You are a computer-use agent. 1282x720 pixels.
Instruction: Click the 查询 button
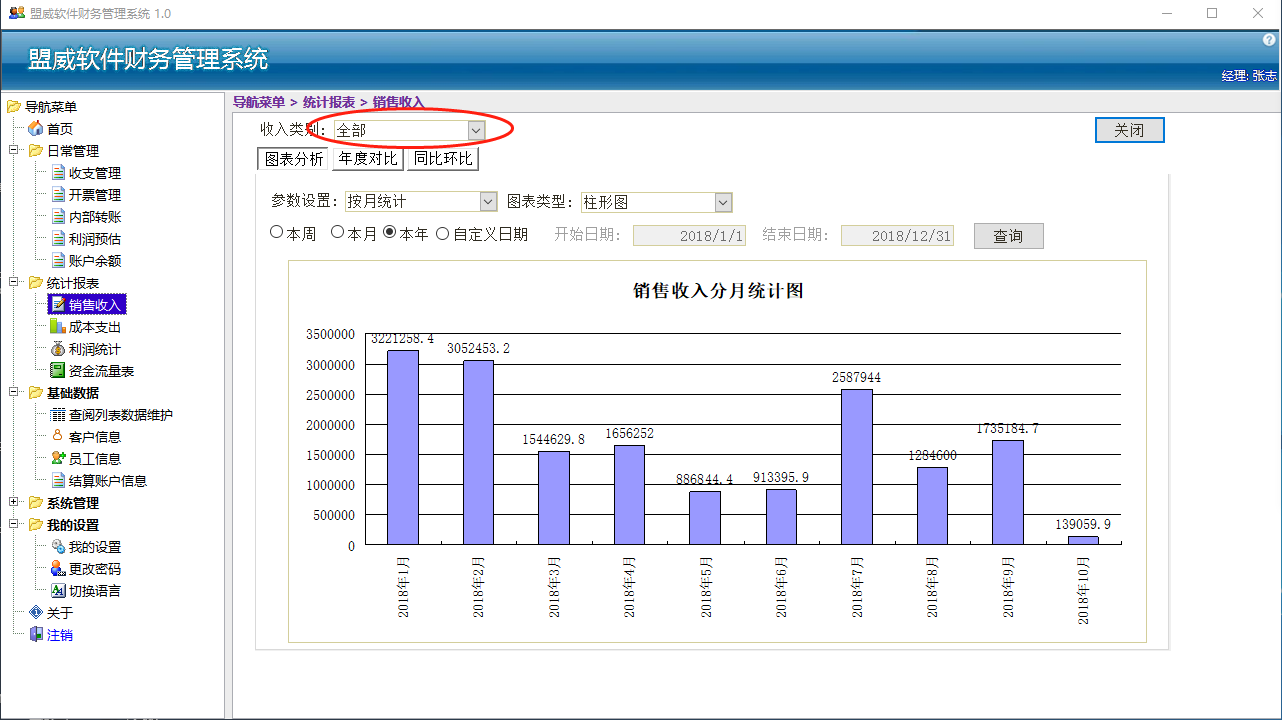(x=1008, y=236)
